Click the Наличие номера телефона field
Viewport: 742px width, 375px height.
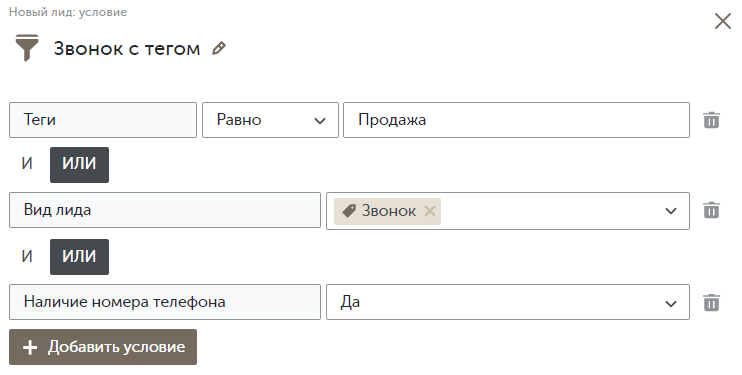(165, 302)
